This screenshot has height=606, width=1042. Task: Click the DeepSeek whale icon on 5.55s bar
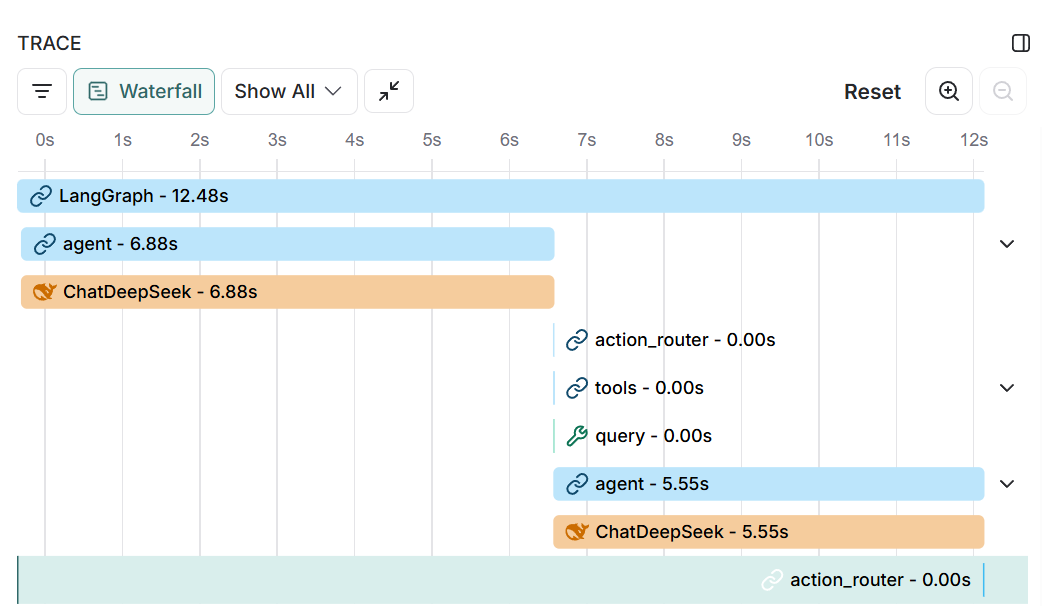tap(577, 532)
